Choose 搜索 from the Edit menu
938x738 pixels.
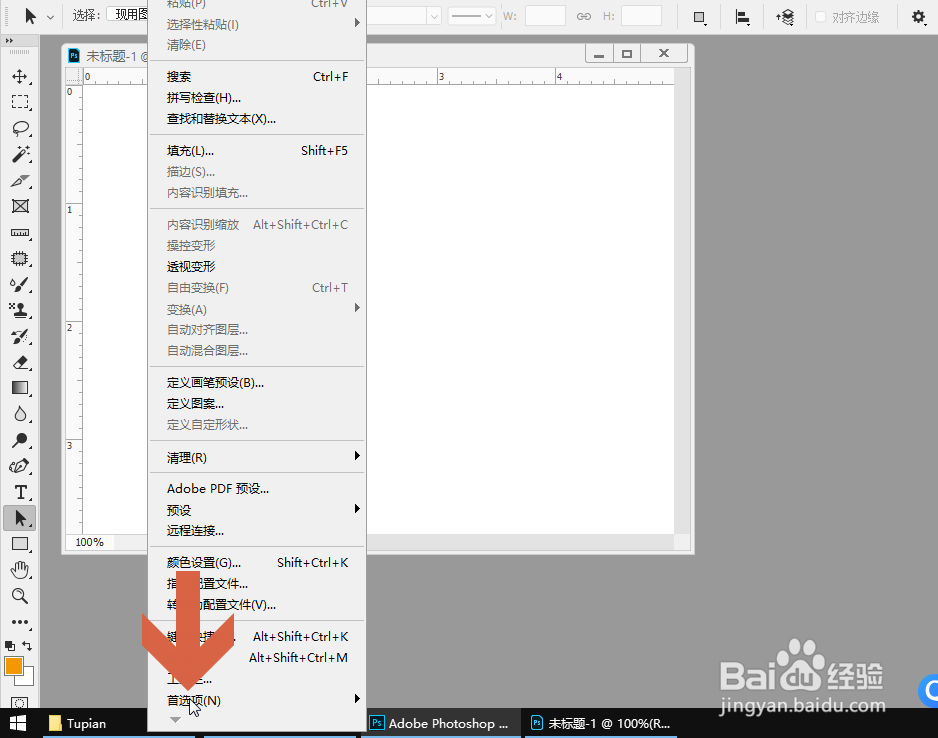pyautogui.click(x=257, y=77)
